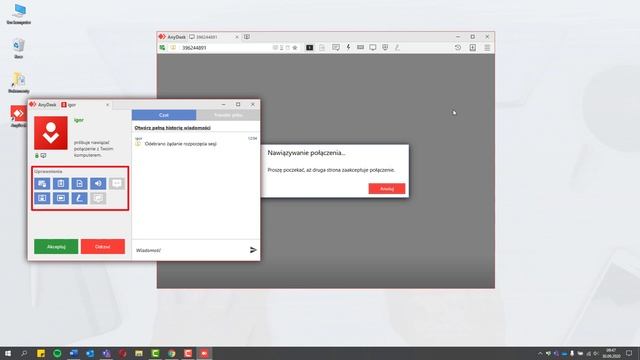
Task: Click the download/install icon in toolbar
Action: 473,48
